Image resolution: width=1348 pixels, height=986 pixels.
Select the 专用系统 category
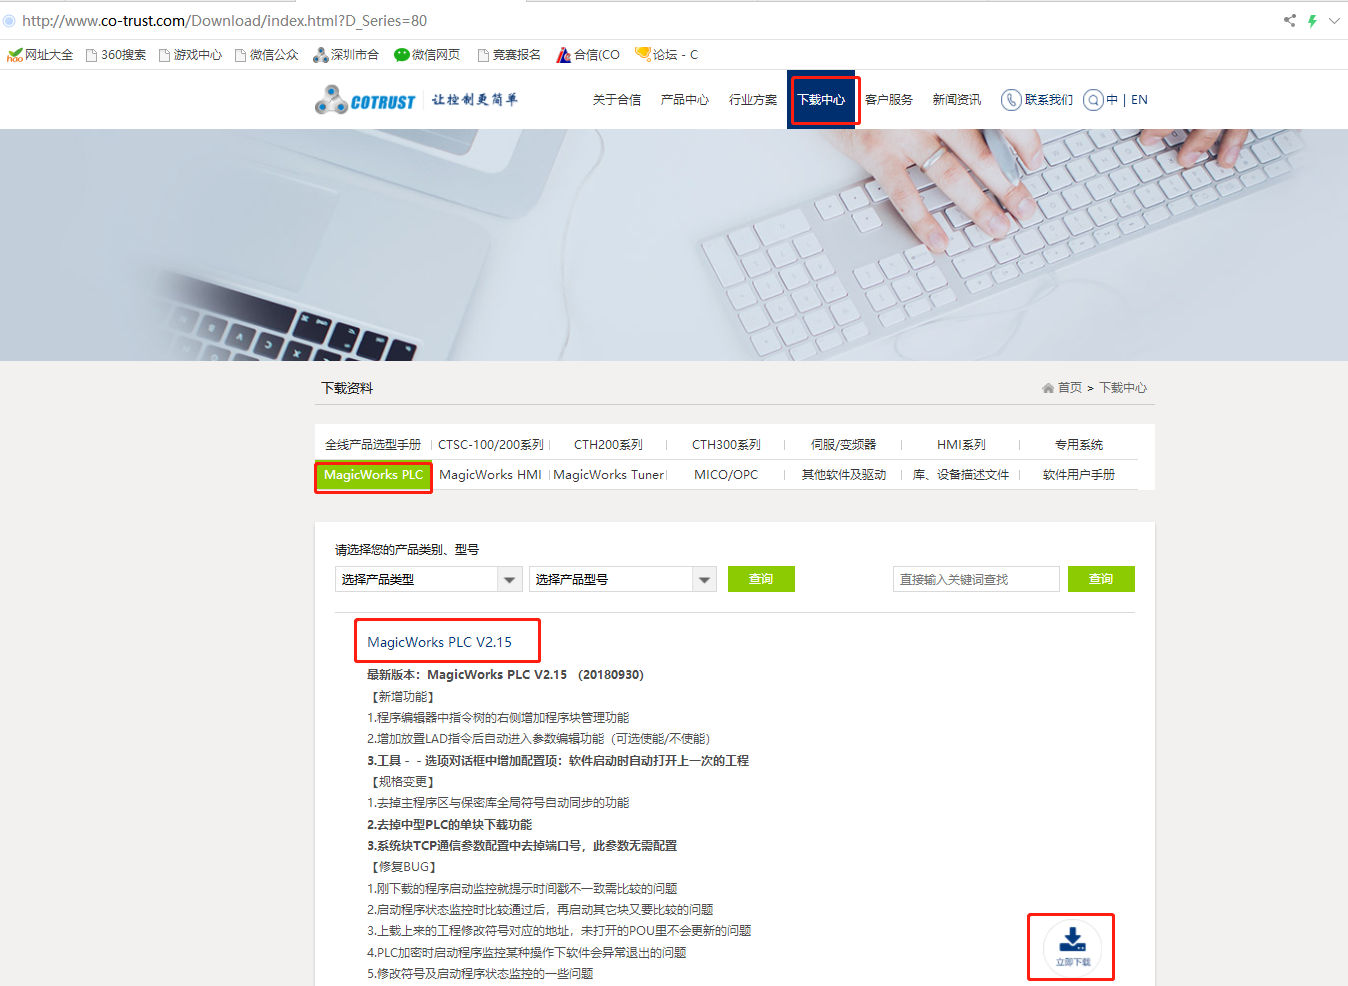[1079, 445]
